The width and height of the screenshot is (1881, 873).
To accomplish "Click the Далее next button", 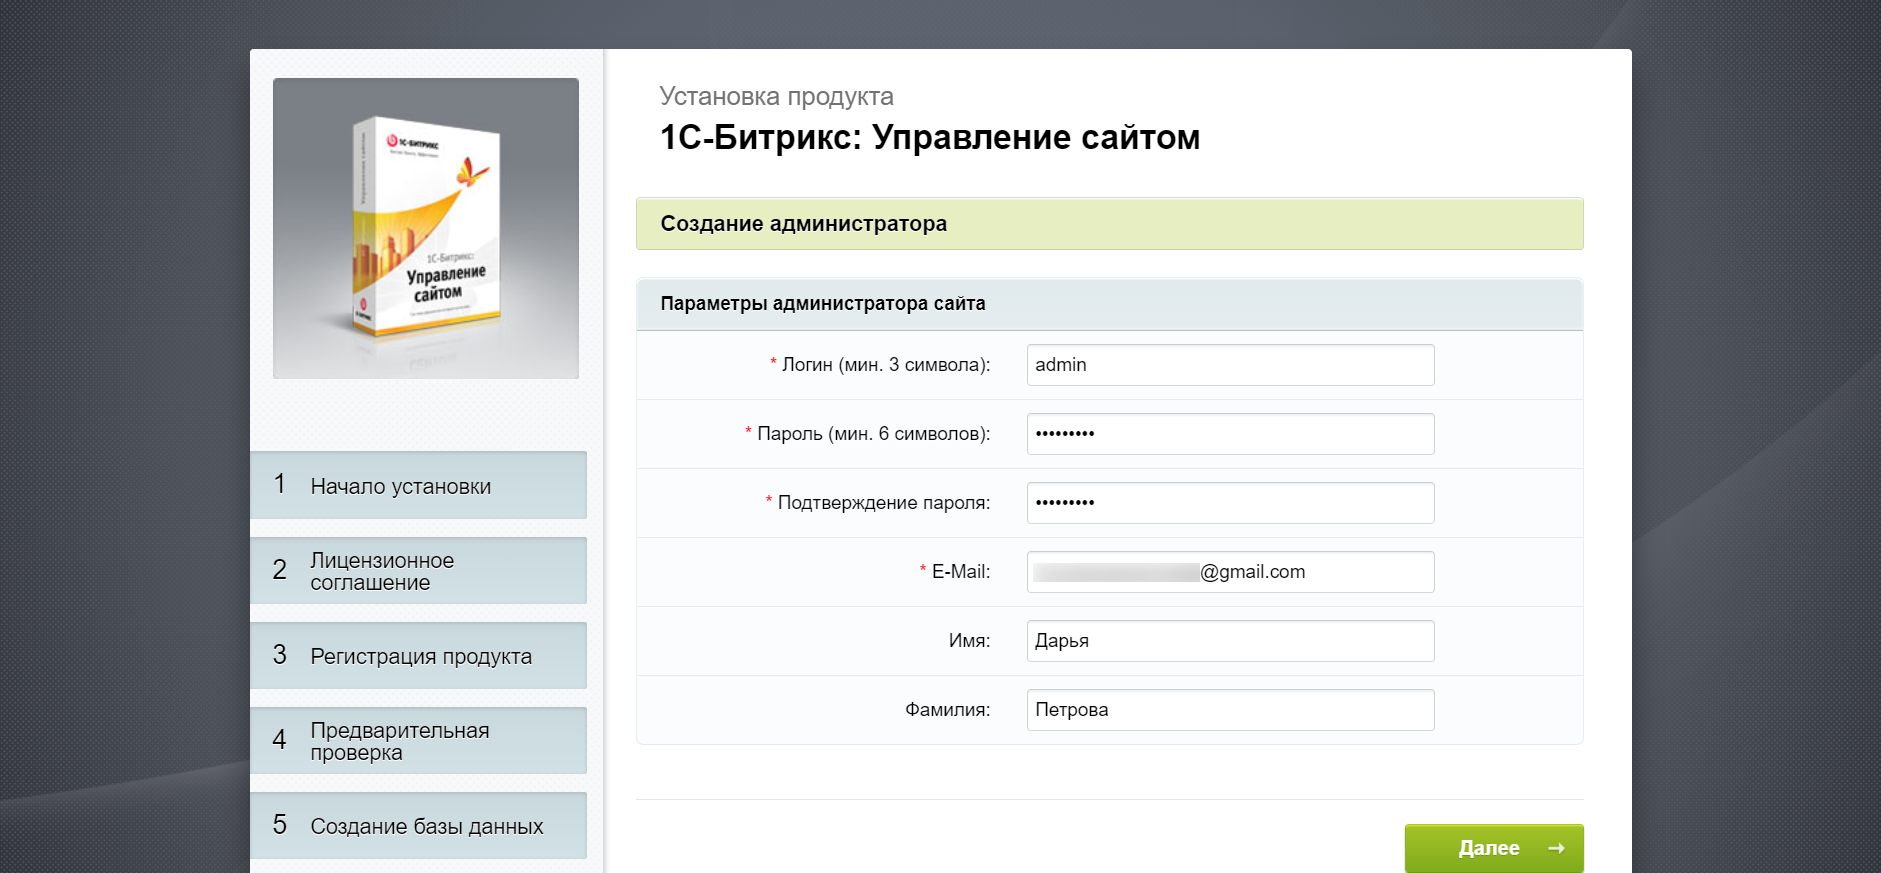I will pos(1494,848).
